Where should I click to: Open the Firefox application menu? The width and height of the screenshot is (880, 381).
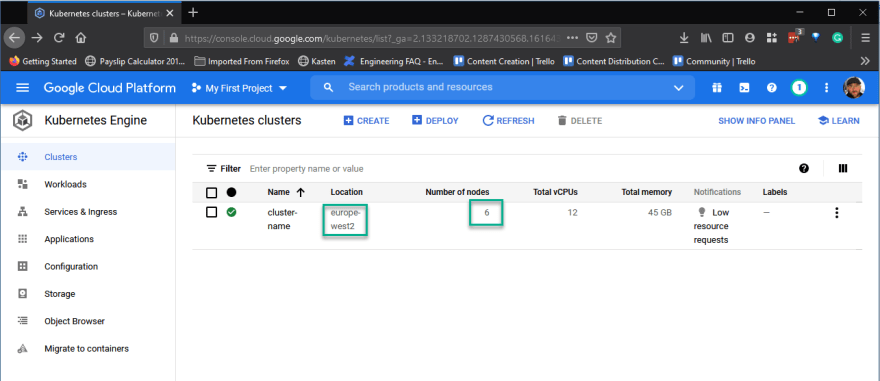pos(865,38)
